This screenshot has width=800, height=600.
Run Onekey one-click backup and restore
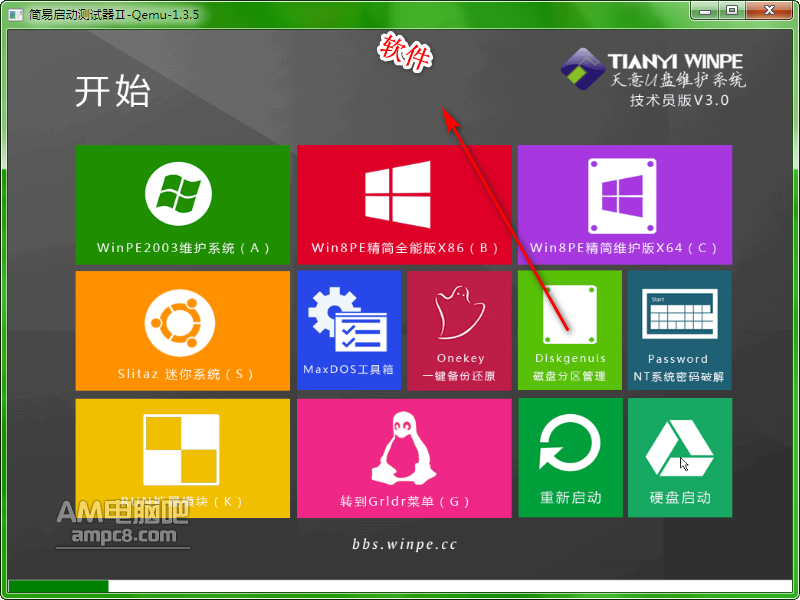click(x=460, y=331)
